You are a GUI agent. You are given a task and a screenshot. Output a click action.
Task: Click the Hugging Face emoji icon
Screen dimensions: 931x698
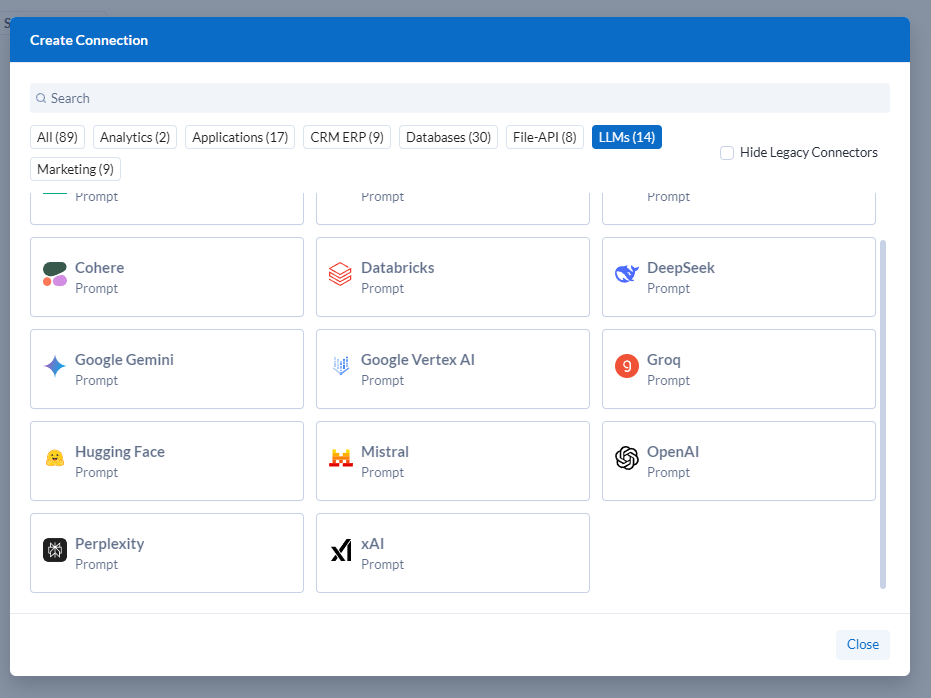pyautogui.click(x=55, y=458)
